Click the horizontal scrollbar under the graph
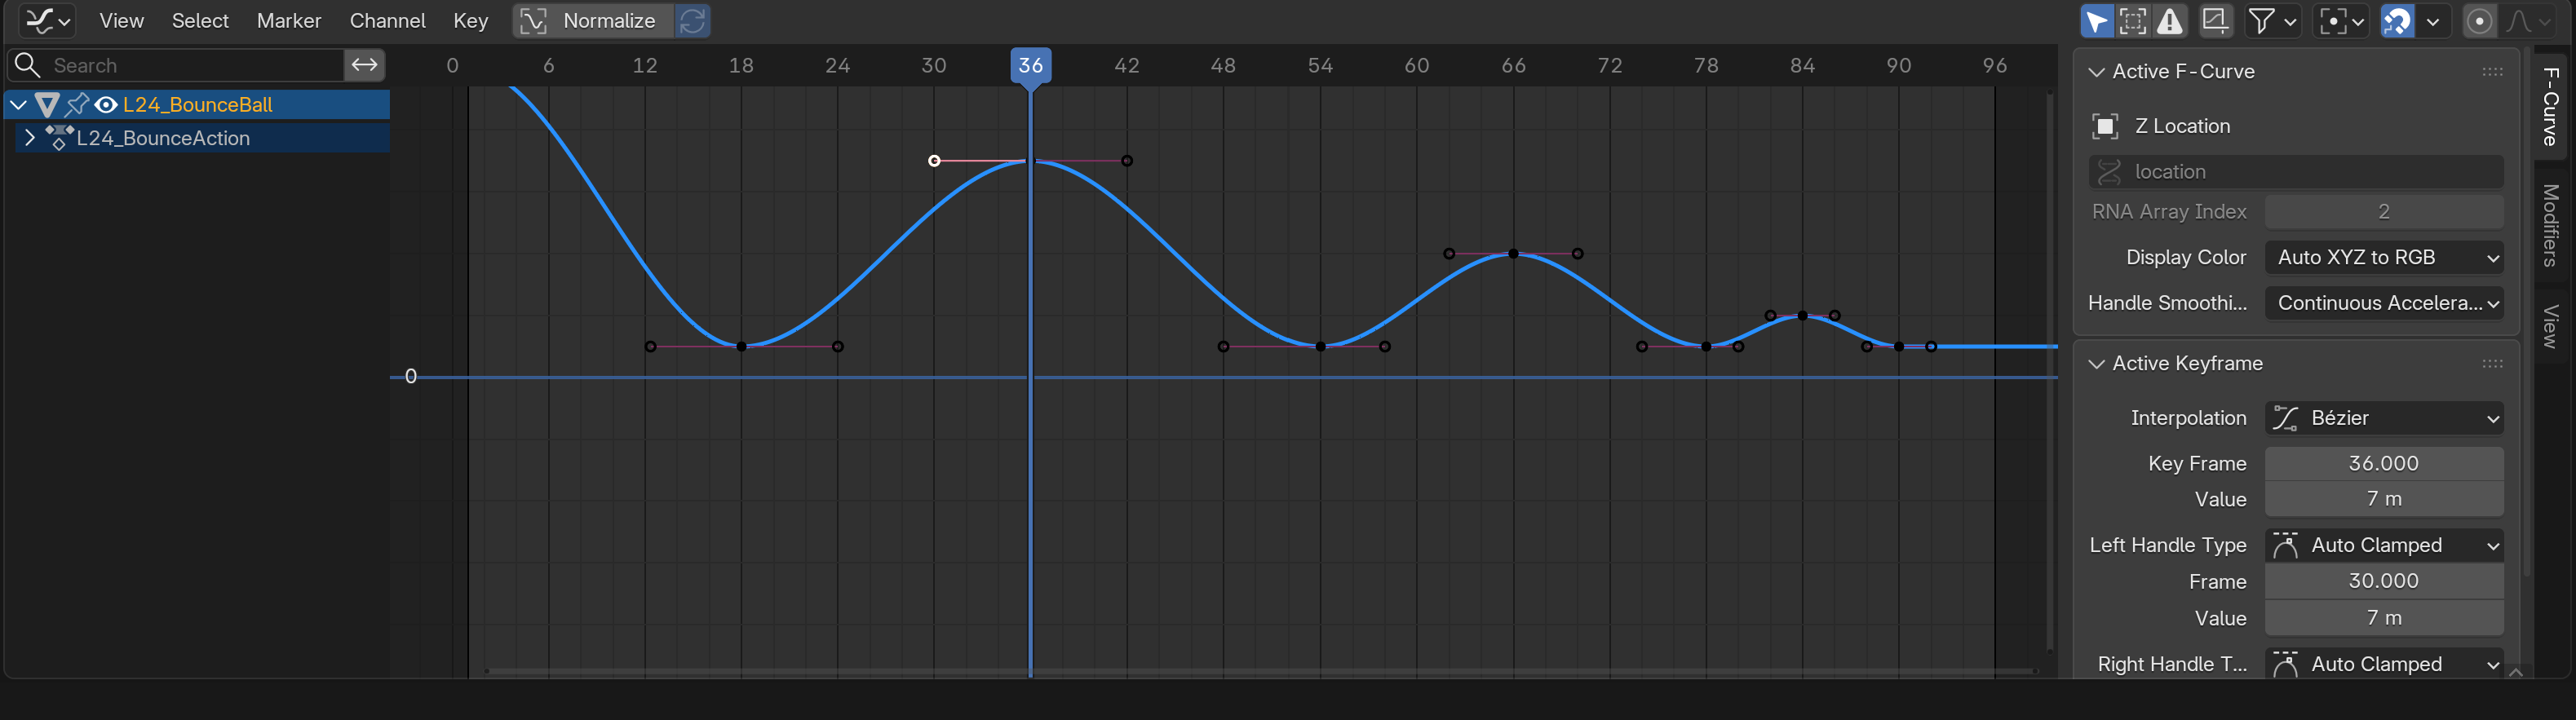The height and width of the screenshot is (720, 2576). click(x=1260, y=671)
